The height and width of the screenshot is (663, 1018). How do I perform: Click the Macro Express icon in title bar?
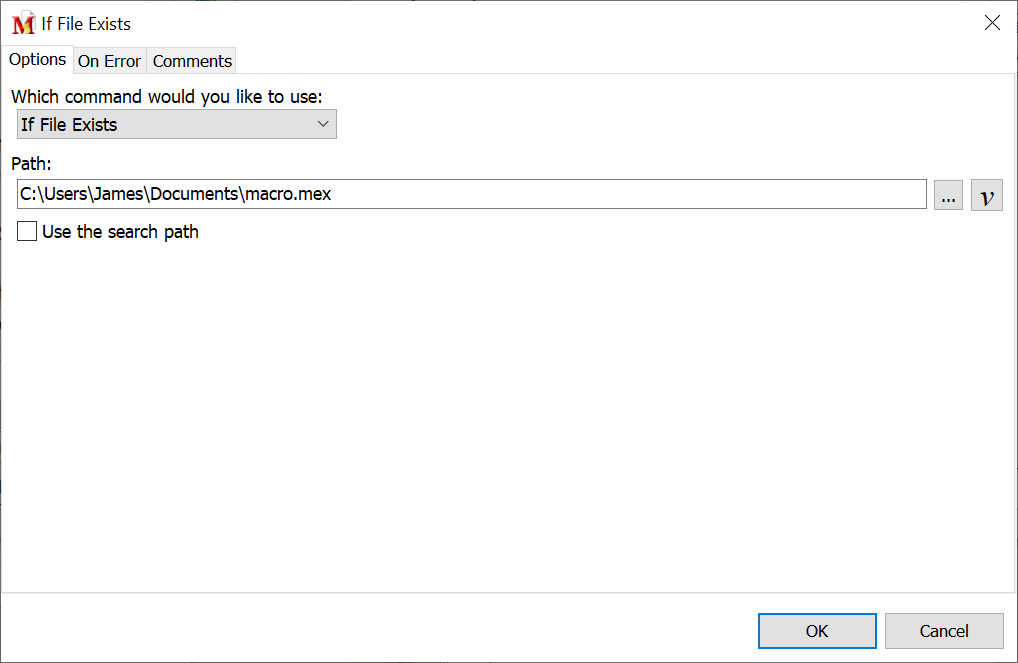pos(23,23)
